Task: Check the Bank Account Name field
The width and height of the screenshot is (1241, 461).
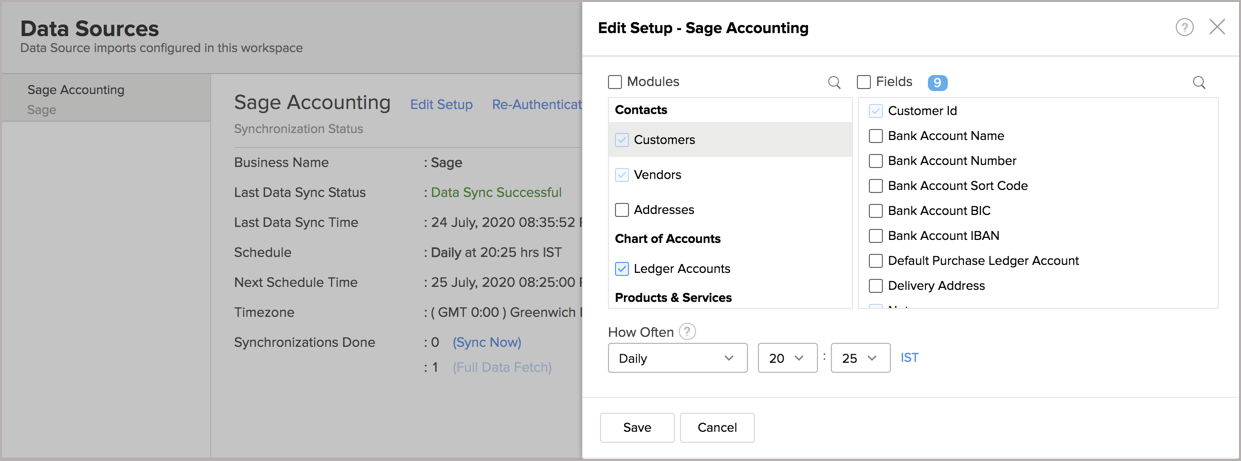Action: pyautogui.click(x=876, y=136)
